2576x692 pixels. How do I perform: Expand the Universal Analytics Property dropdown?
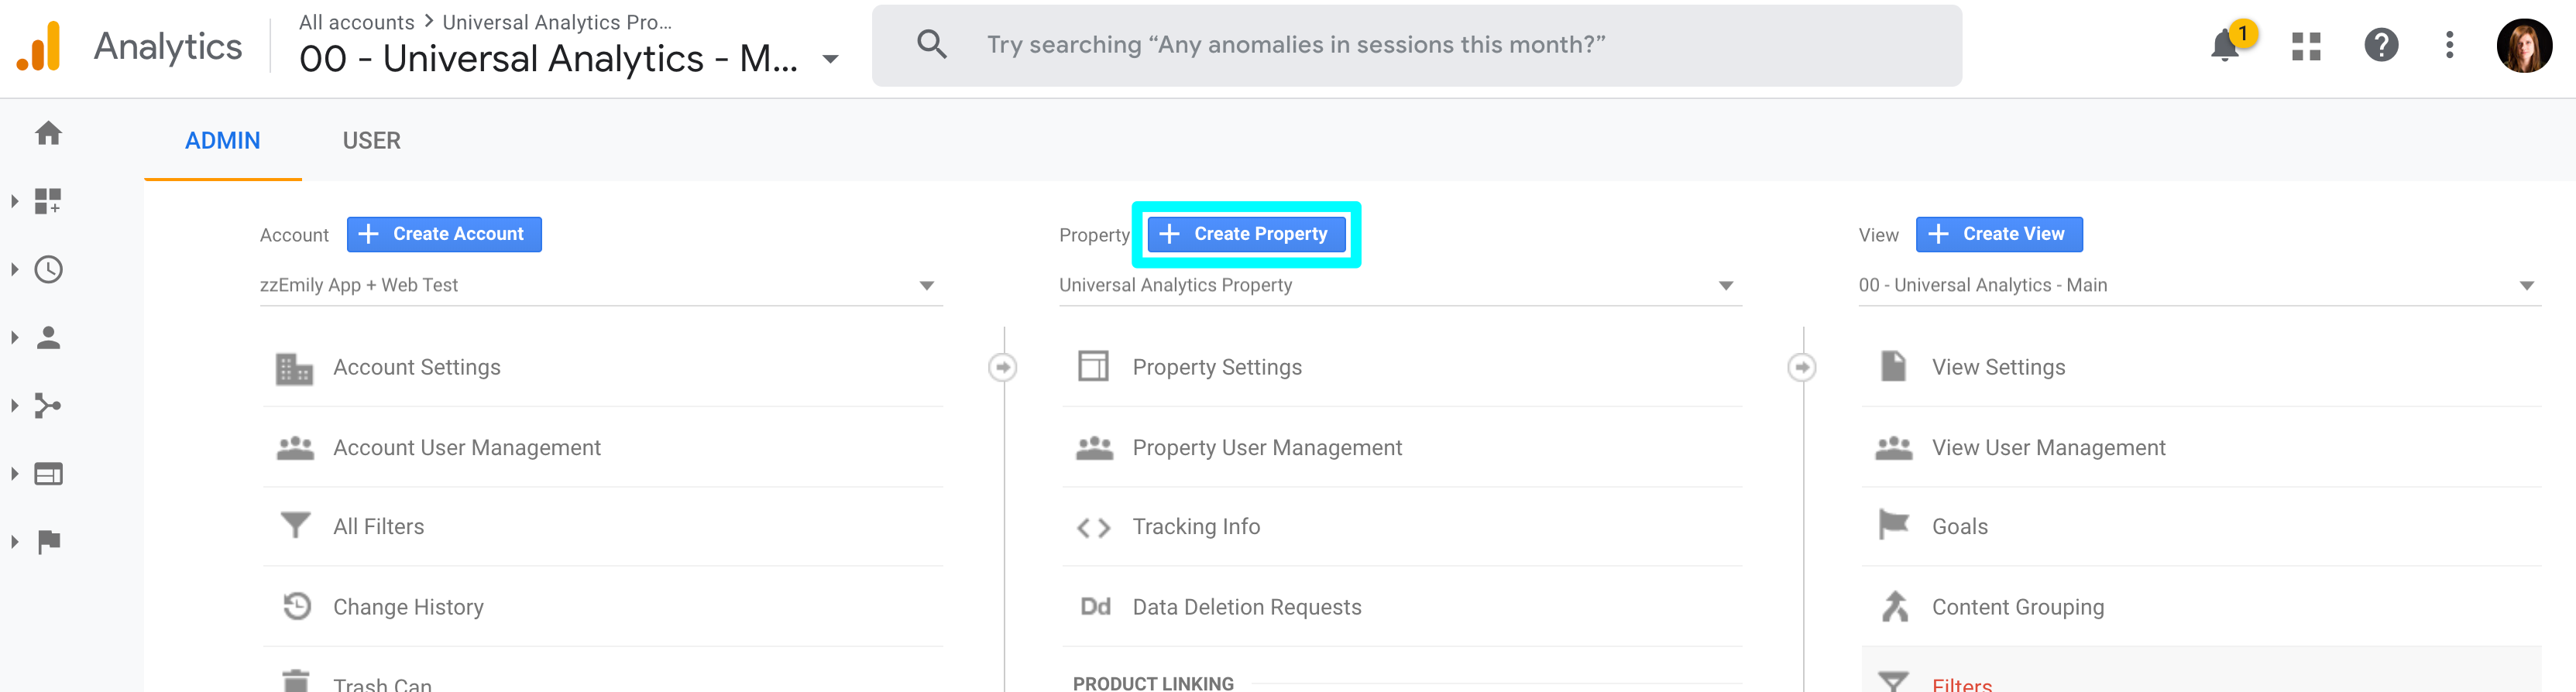click(1400, 286)
